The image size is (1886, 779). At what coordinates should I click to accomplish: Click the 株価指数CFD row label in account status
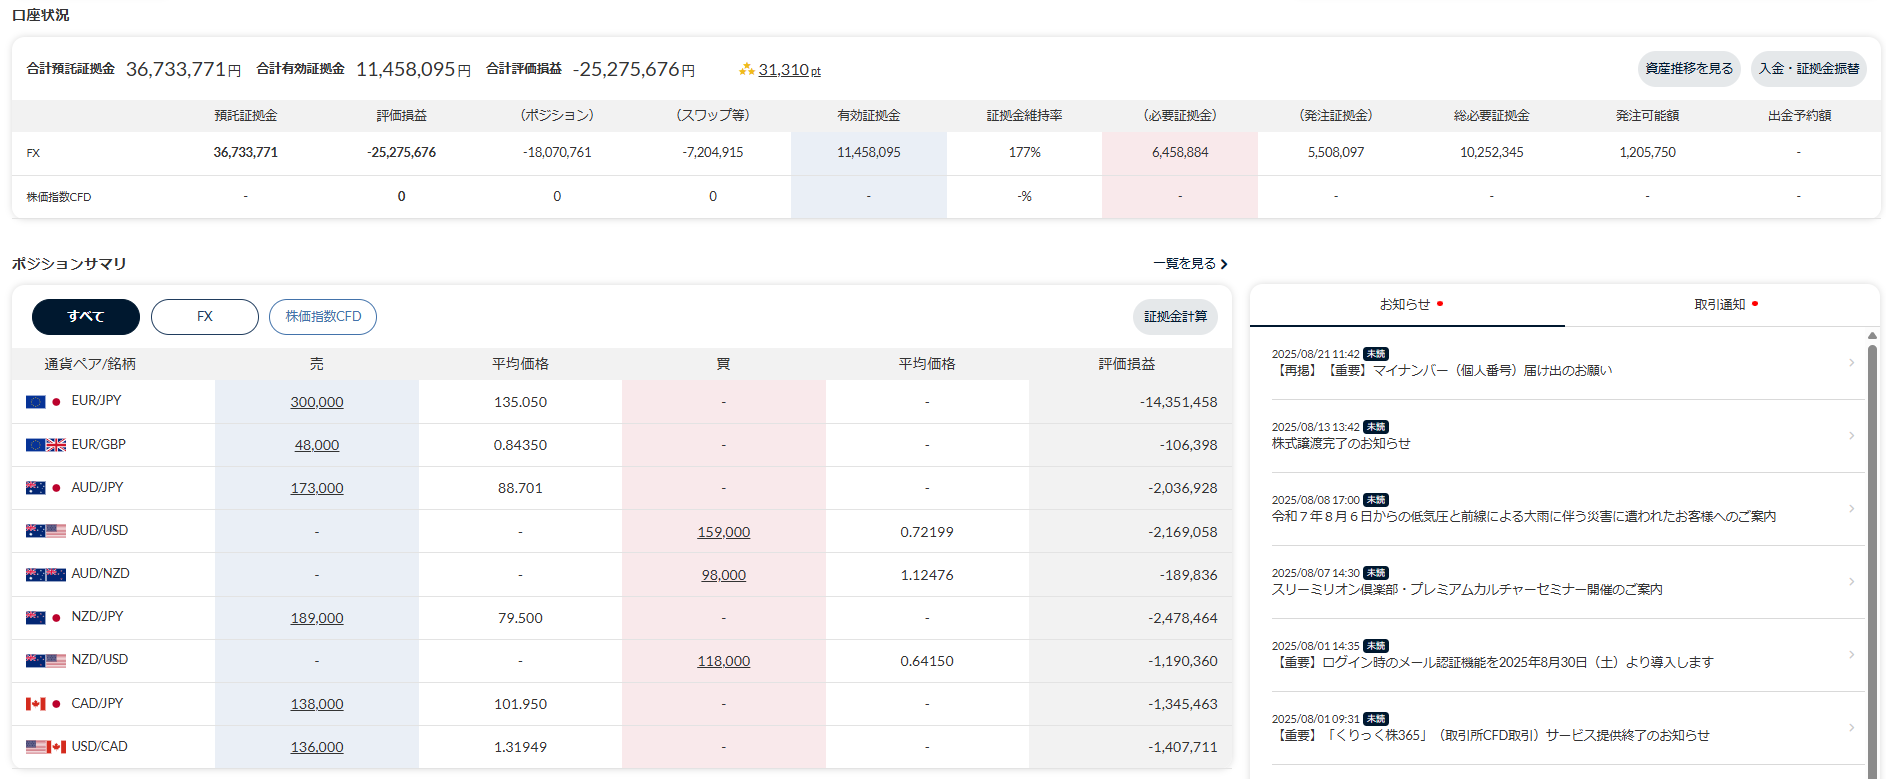(58, 197)
